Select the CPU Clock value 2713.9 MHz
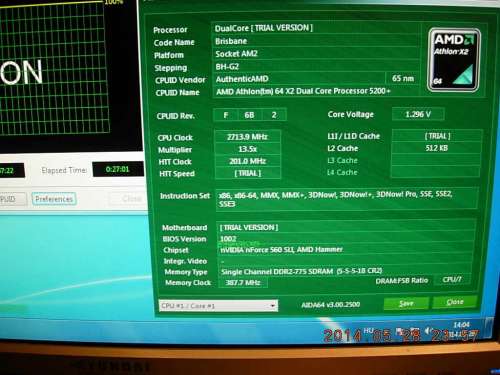Image resolution: width=500 pixels, height=375 pixels. (247, 137)
